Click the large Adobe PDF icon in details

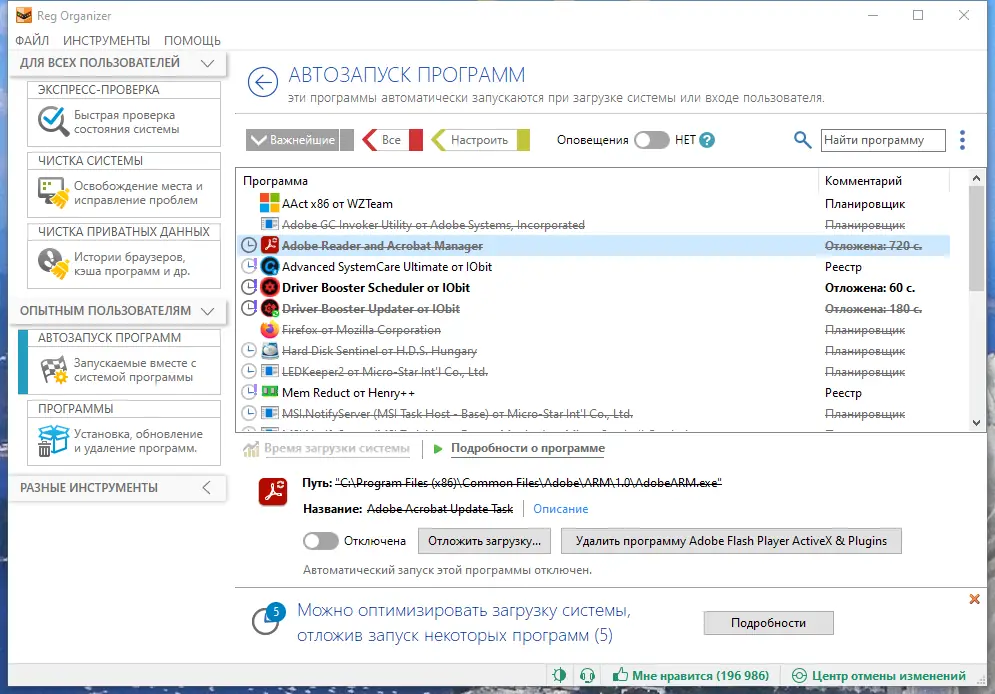[x=273, y=492]
